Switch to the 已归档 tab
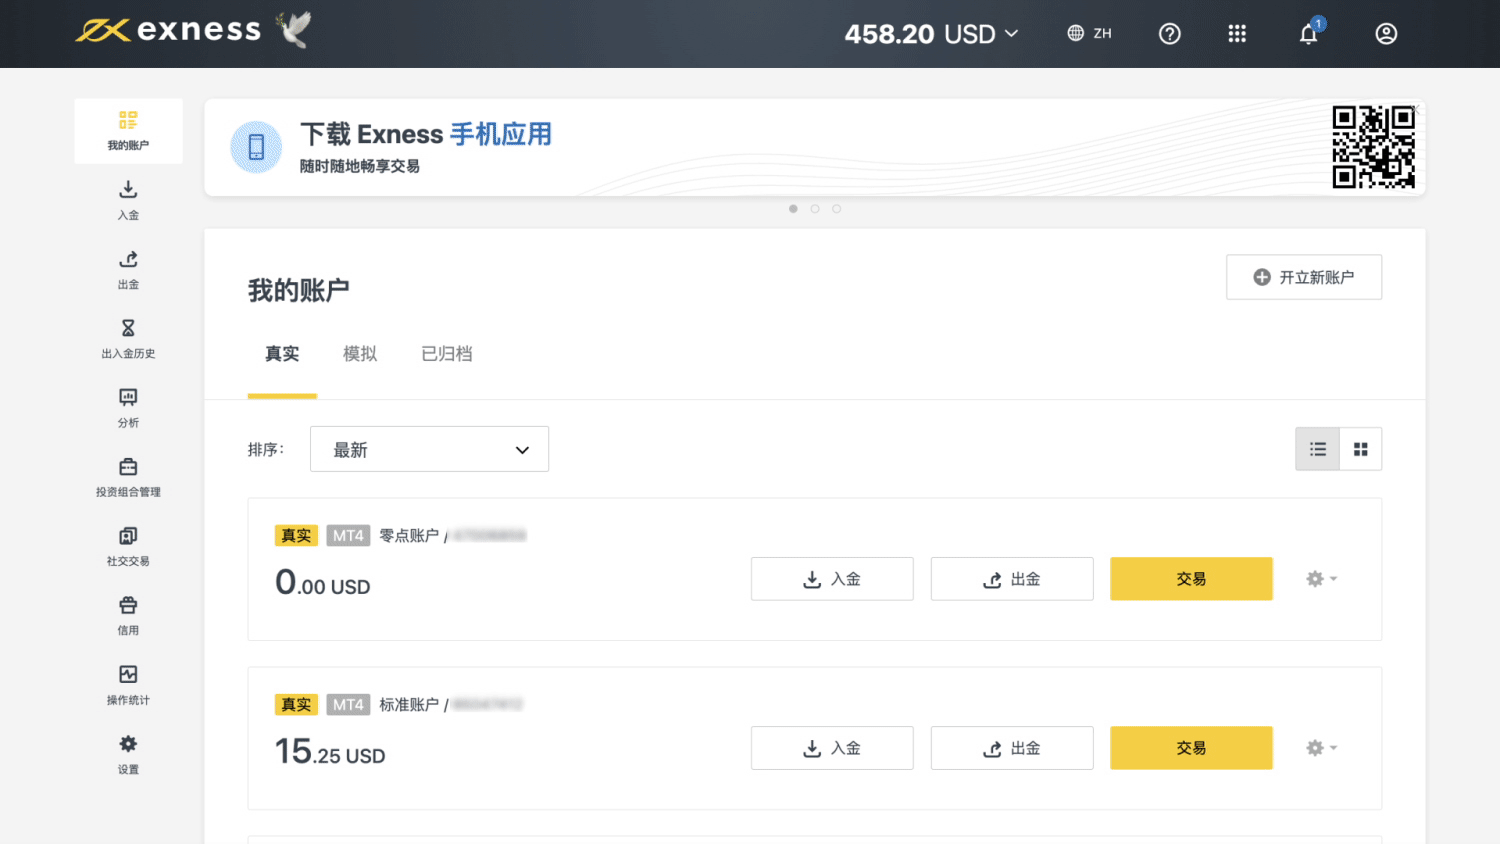 pyautogui.click(x=446, y=354)
